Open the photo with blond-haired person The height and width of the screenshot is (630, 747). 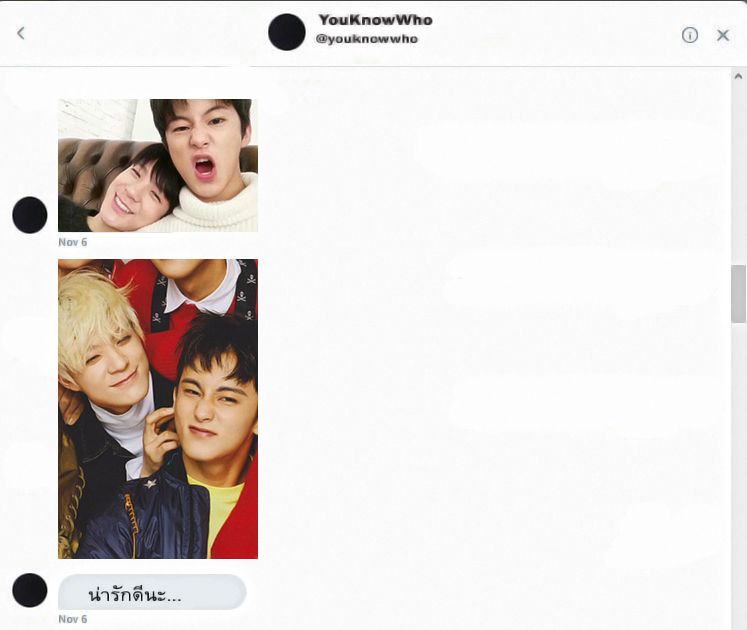point(158,409)
